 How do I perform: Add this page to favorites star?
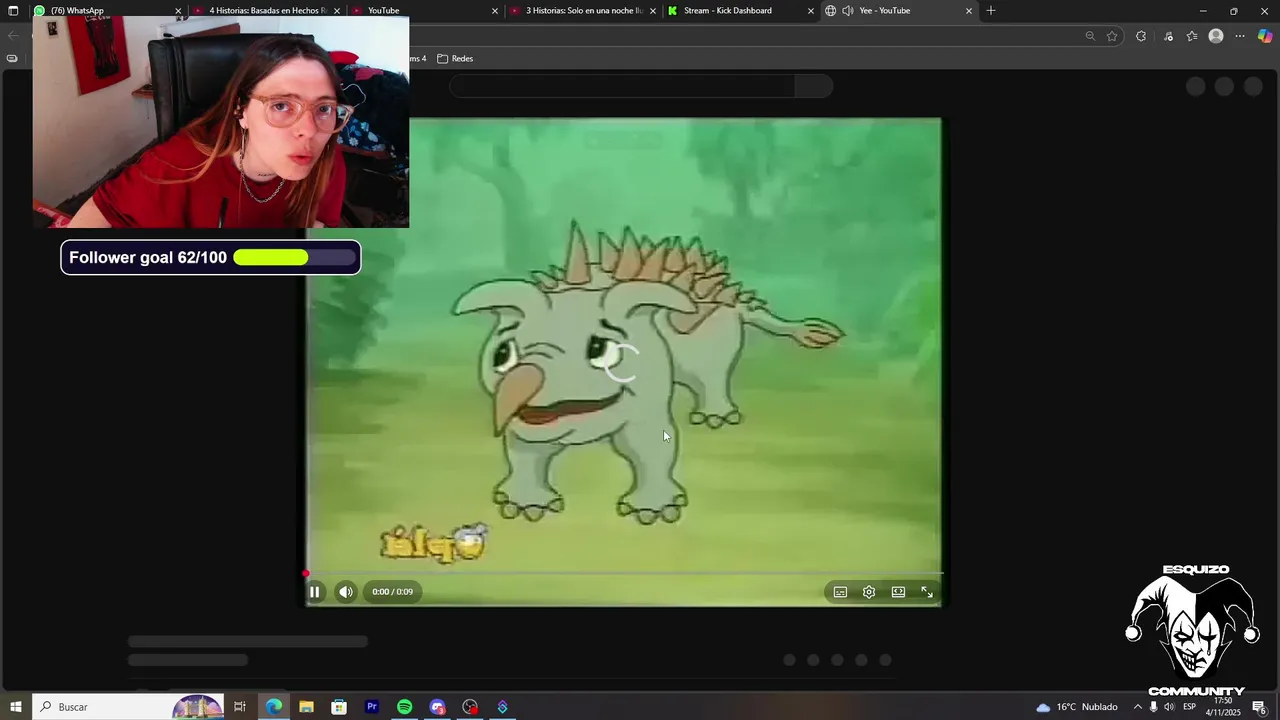(1112, 36)
